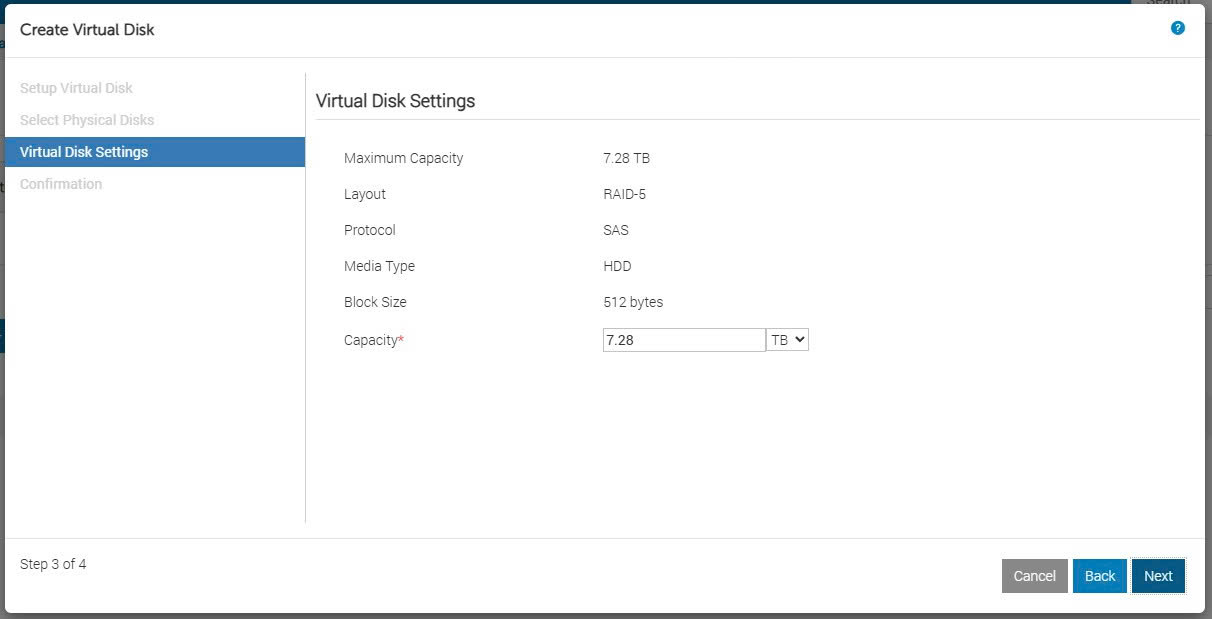The width and height of the screenshot is (1212, 619).
Task: Click the blue help question mark icon
Action: pos(1177,28)
